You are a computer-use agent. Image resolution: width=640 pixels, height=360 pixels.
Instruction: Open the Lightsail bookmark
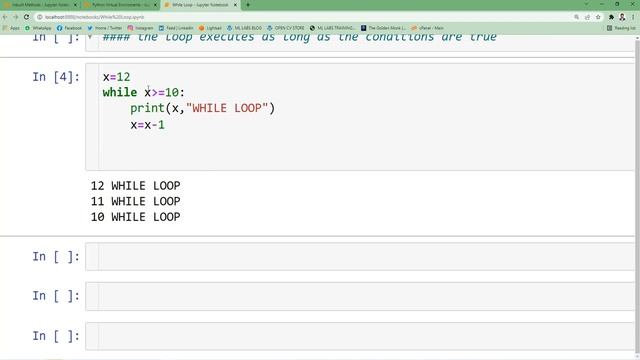(210, 28)
